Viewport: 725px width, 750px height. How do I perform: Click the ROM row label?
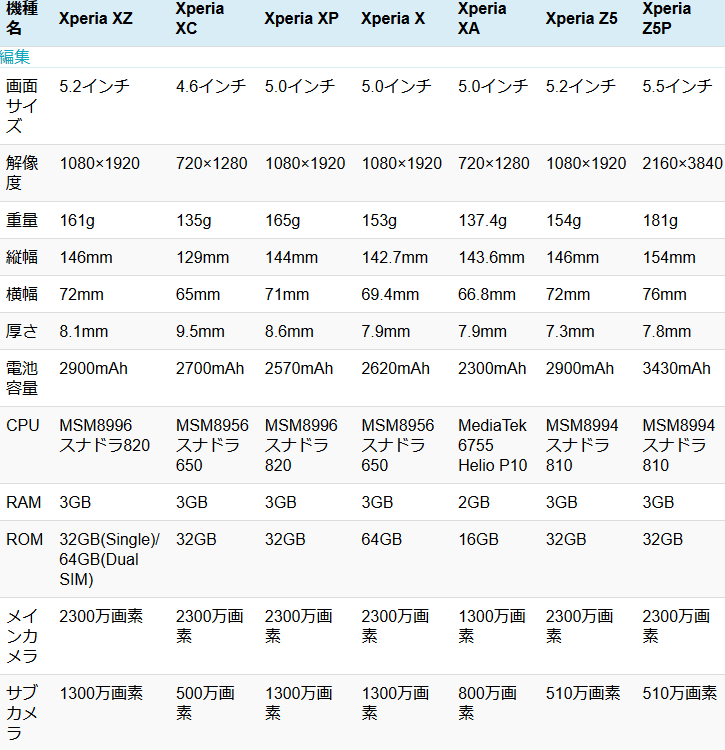point(24,539)
